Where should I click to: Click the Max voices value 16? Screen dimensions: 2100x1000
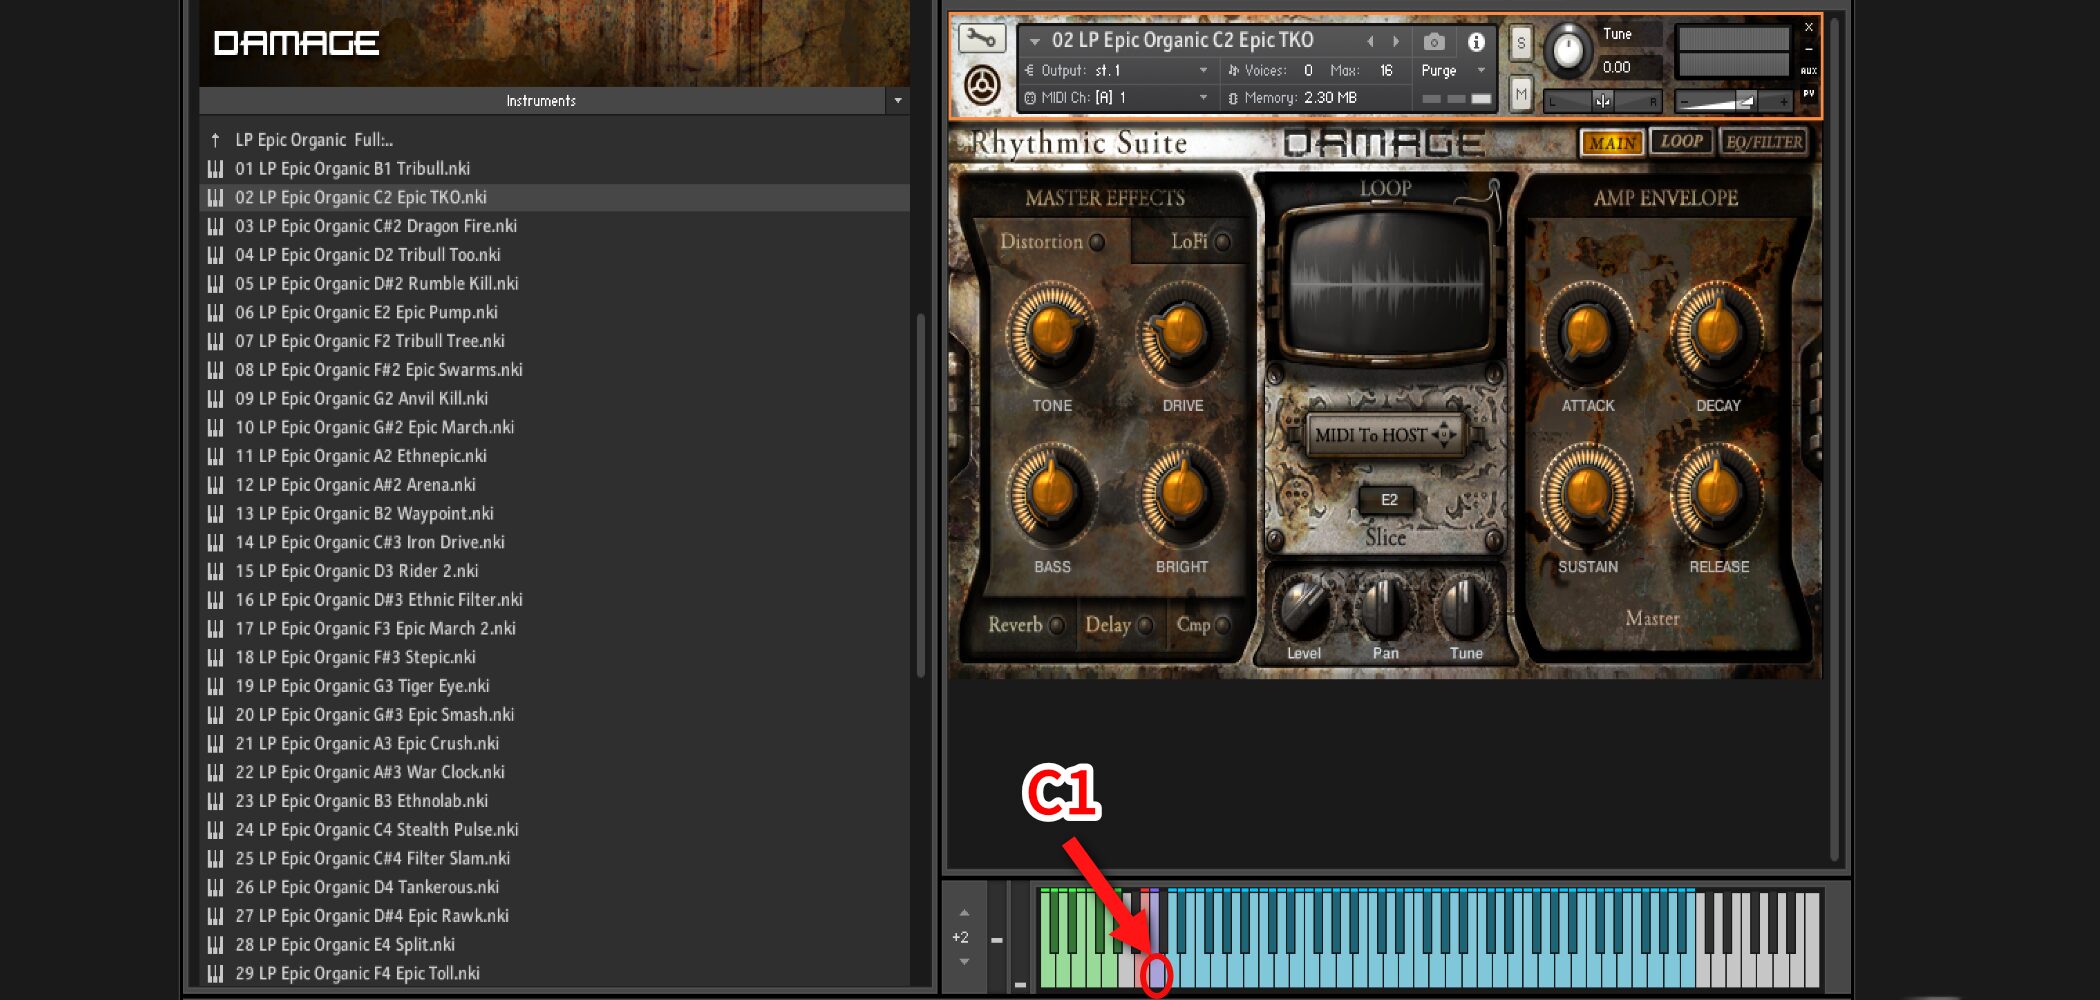[x=1386, y=70]
